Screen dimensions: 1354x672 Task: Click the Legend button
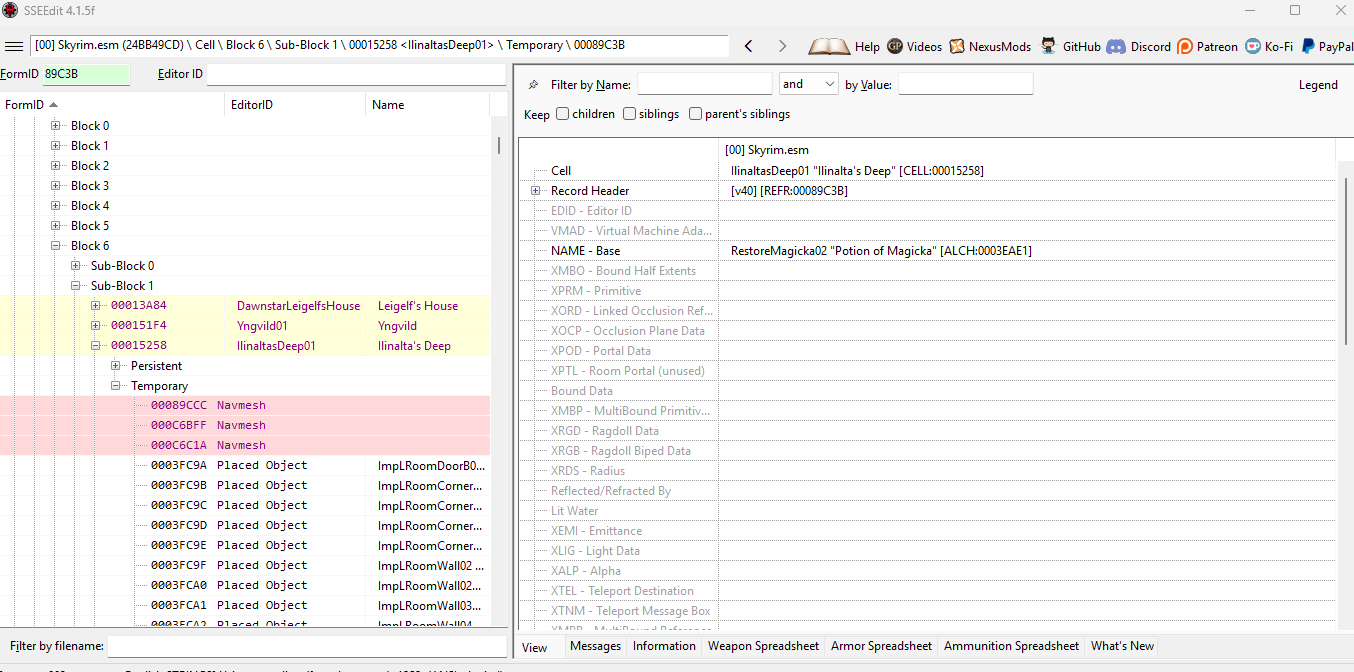click(1317, 85)
